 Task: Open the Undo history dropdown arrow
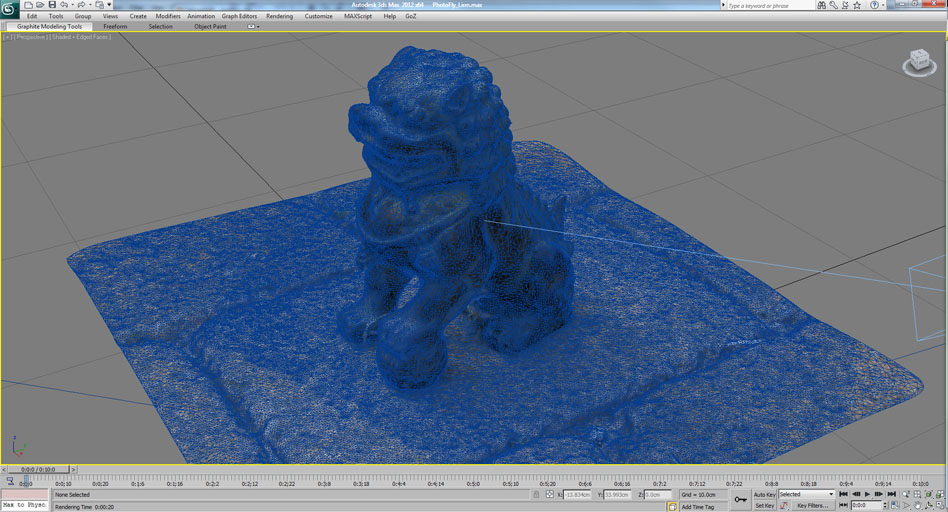pos(72,5)
